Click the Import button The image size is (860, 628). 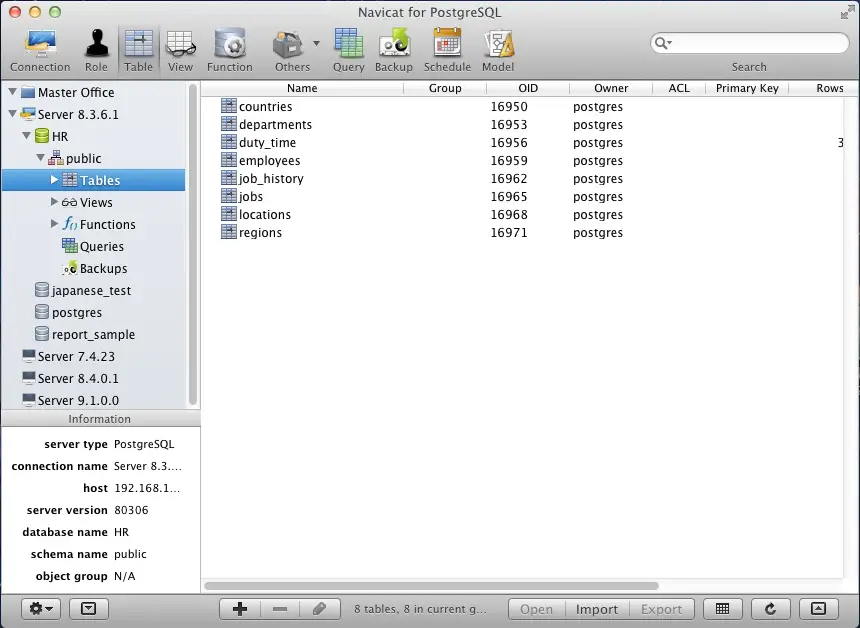click(597, 609)
